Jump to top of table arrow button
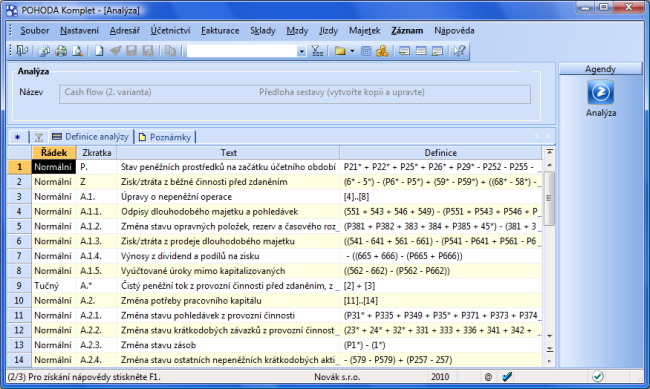650x389 pixels. click(550, 152)
